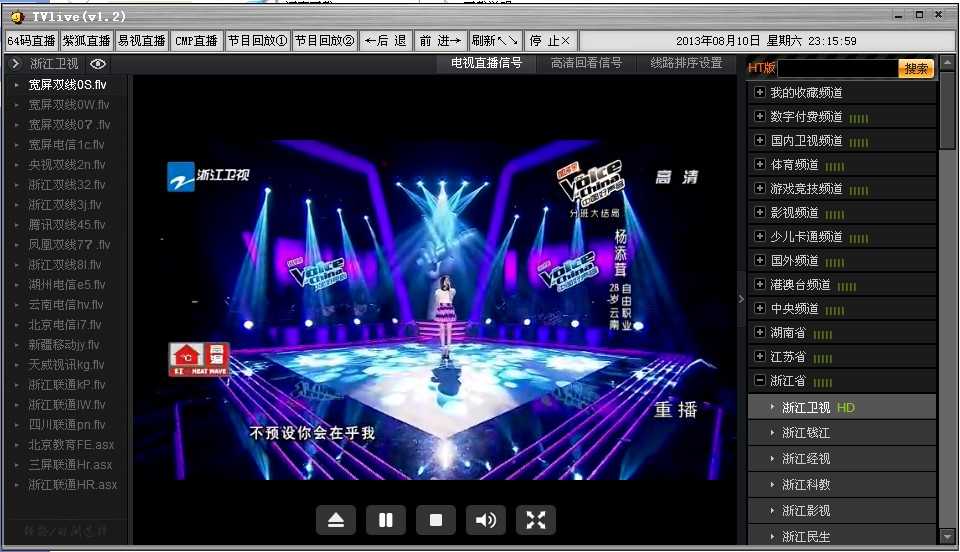960x552 pixels.
Task: Select source 天威视讯kg.flv
Action: click(x=66, y=365)
